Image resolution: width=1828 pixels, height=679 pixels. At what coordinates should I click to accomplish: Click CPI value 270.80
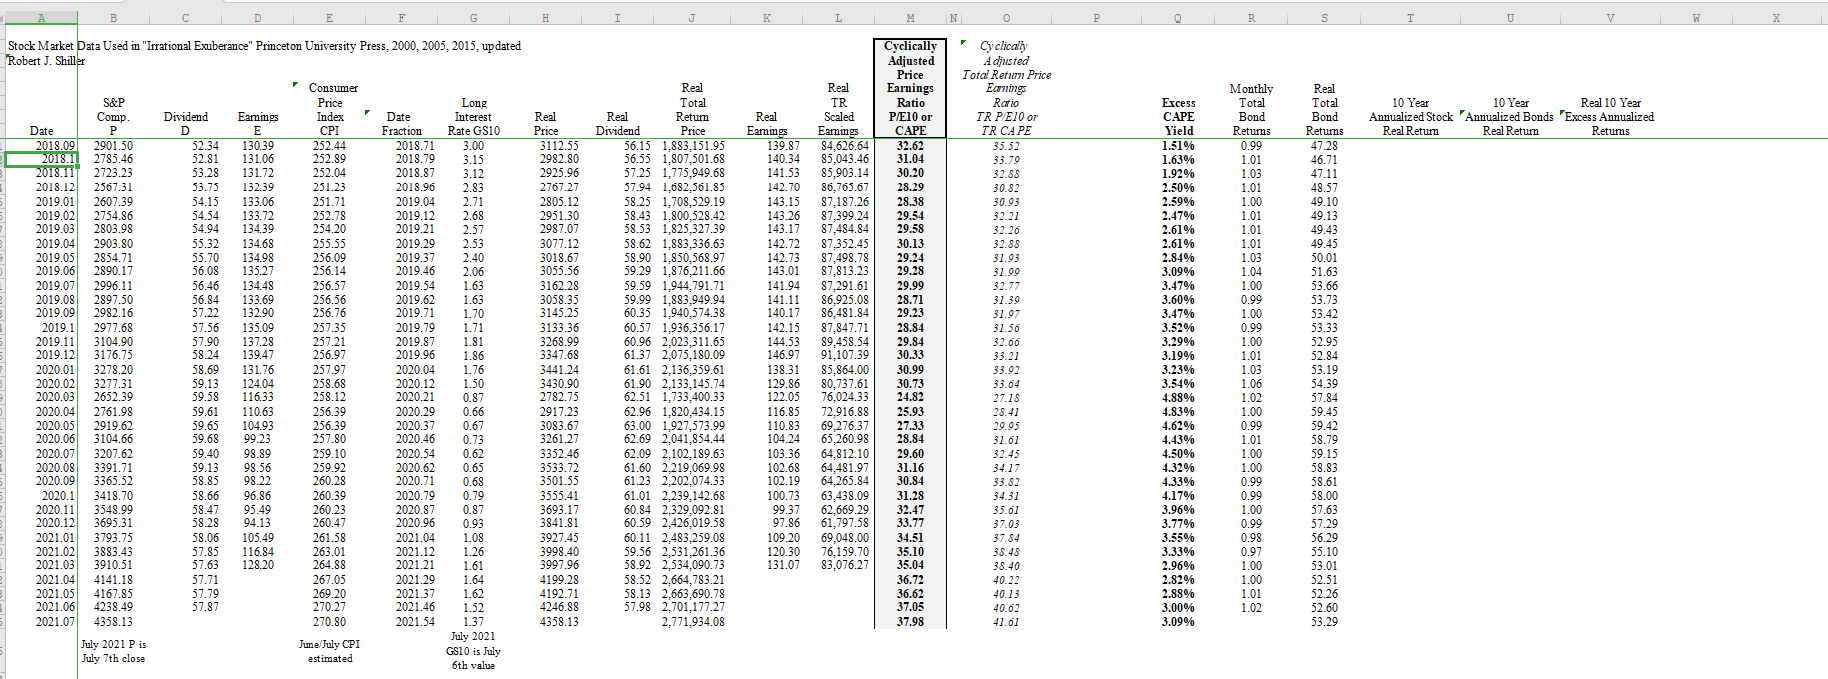330,621
